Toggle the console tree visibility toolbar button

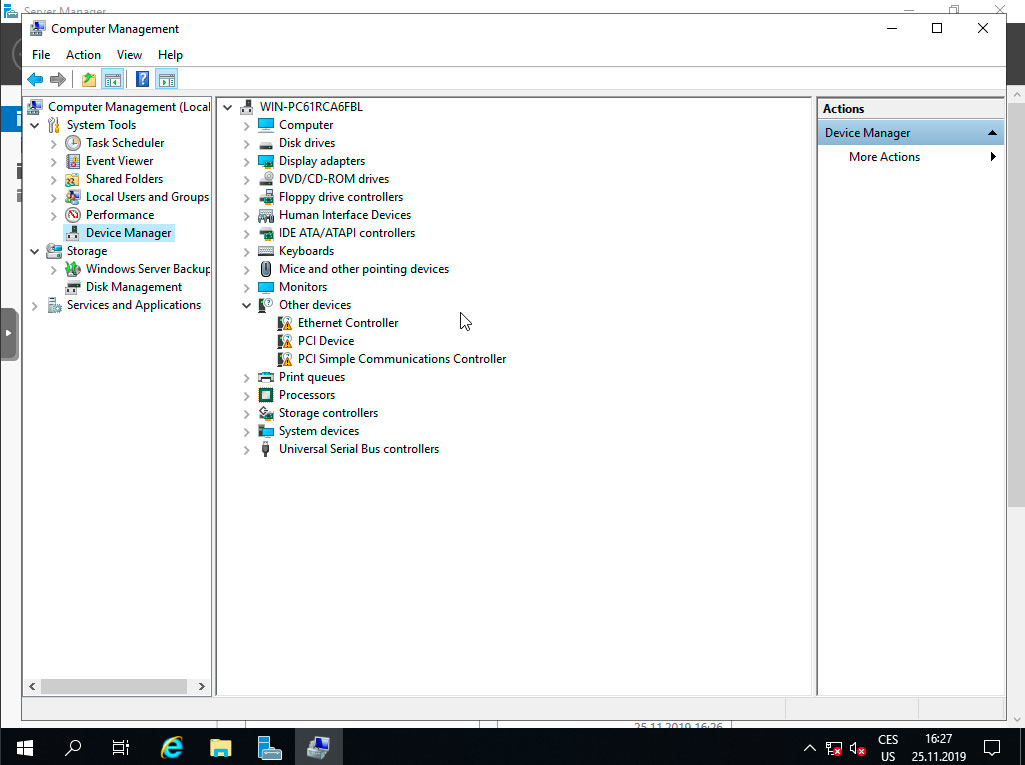pos(114,78)
